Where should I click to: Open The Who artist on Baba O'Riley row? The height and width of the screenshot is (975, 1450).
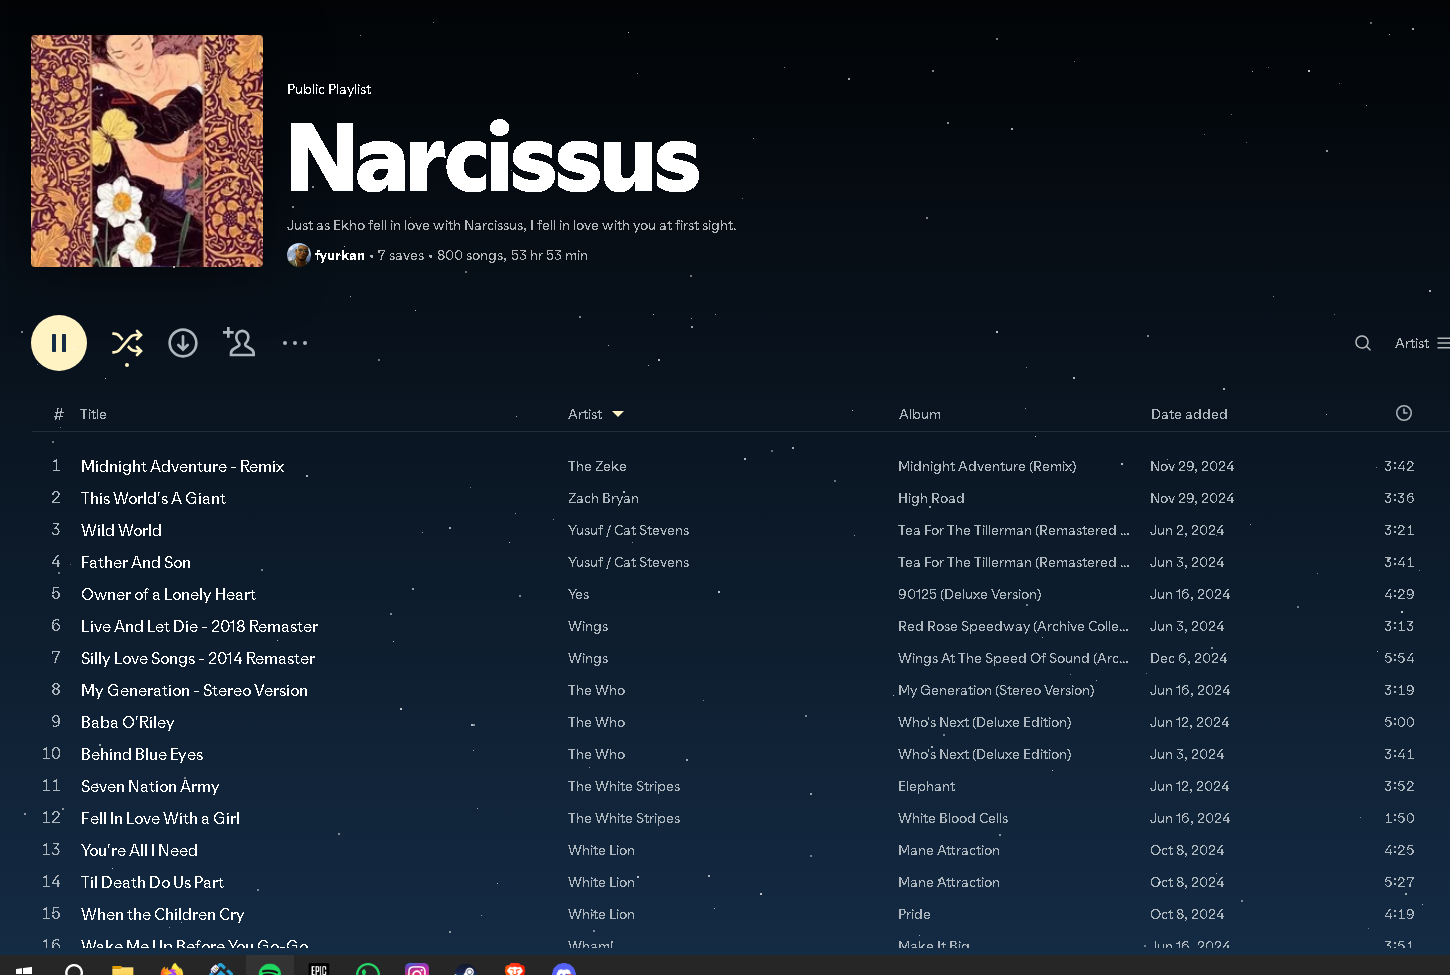[x=596, y=722]
